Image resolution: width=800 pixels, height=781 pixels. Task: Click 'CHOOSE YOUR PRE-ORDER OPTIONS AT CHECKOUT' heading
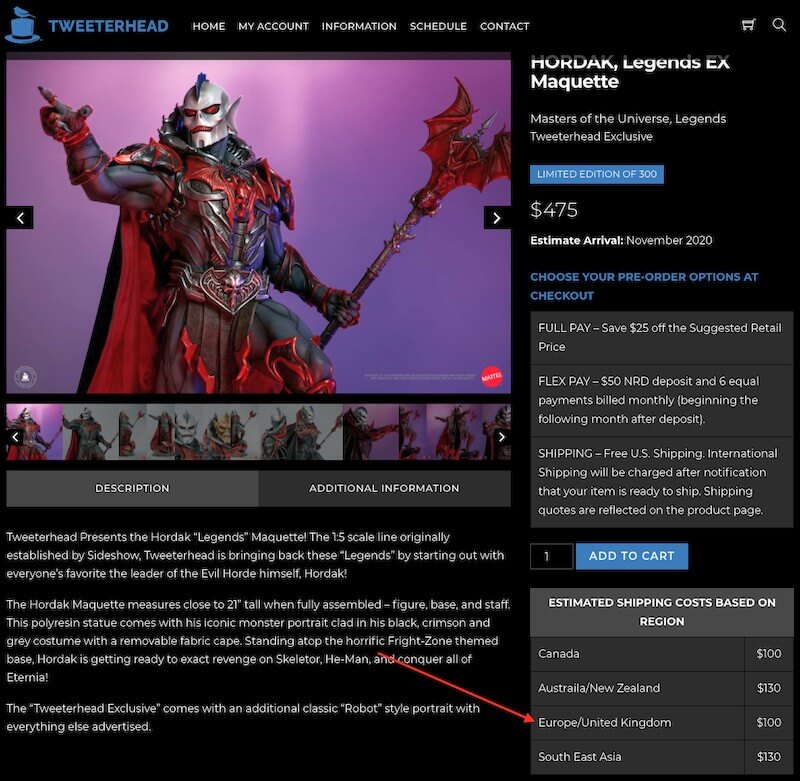(644, 286)
